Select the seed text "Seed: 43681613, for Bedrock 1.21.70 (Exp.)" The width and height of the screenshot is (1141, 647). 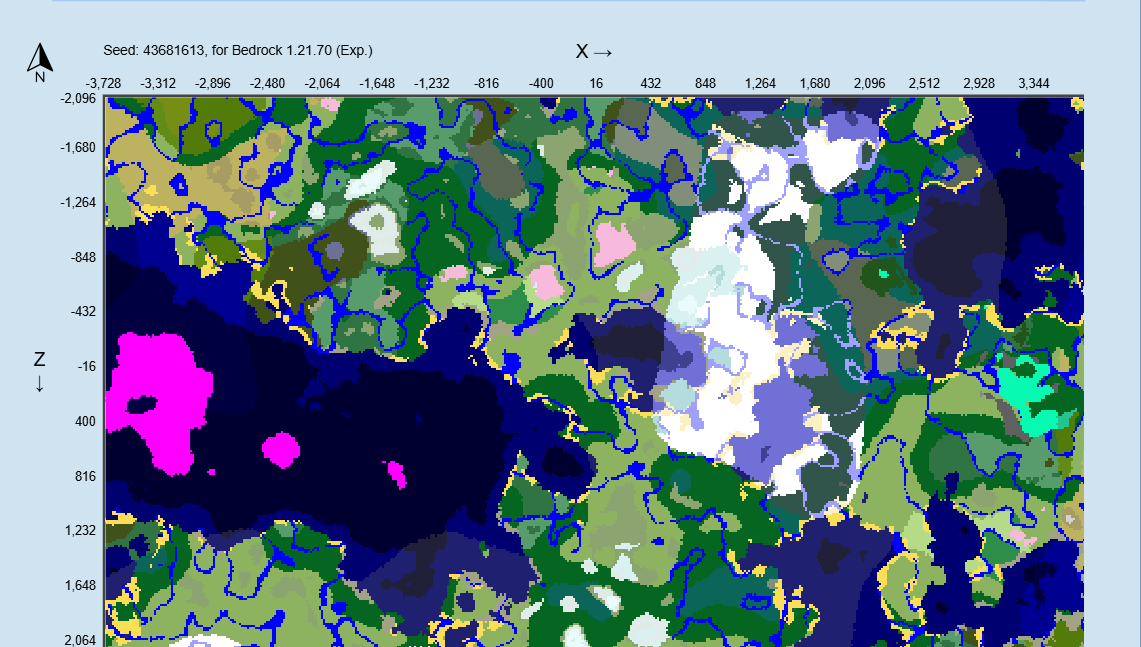coord(238,50)
